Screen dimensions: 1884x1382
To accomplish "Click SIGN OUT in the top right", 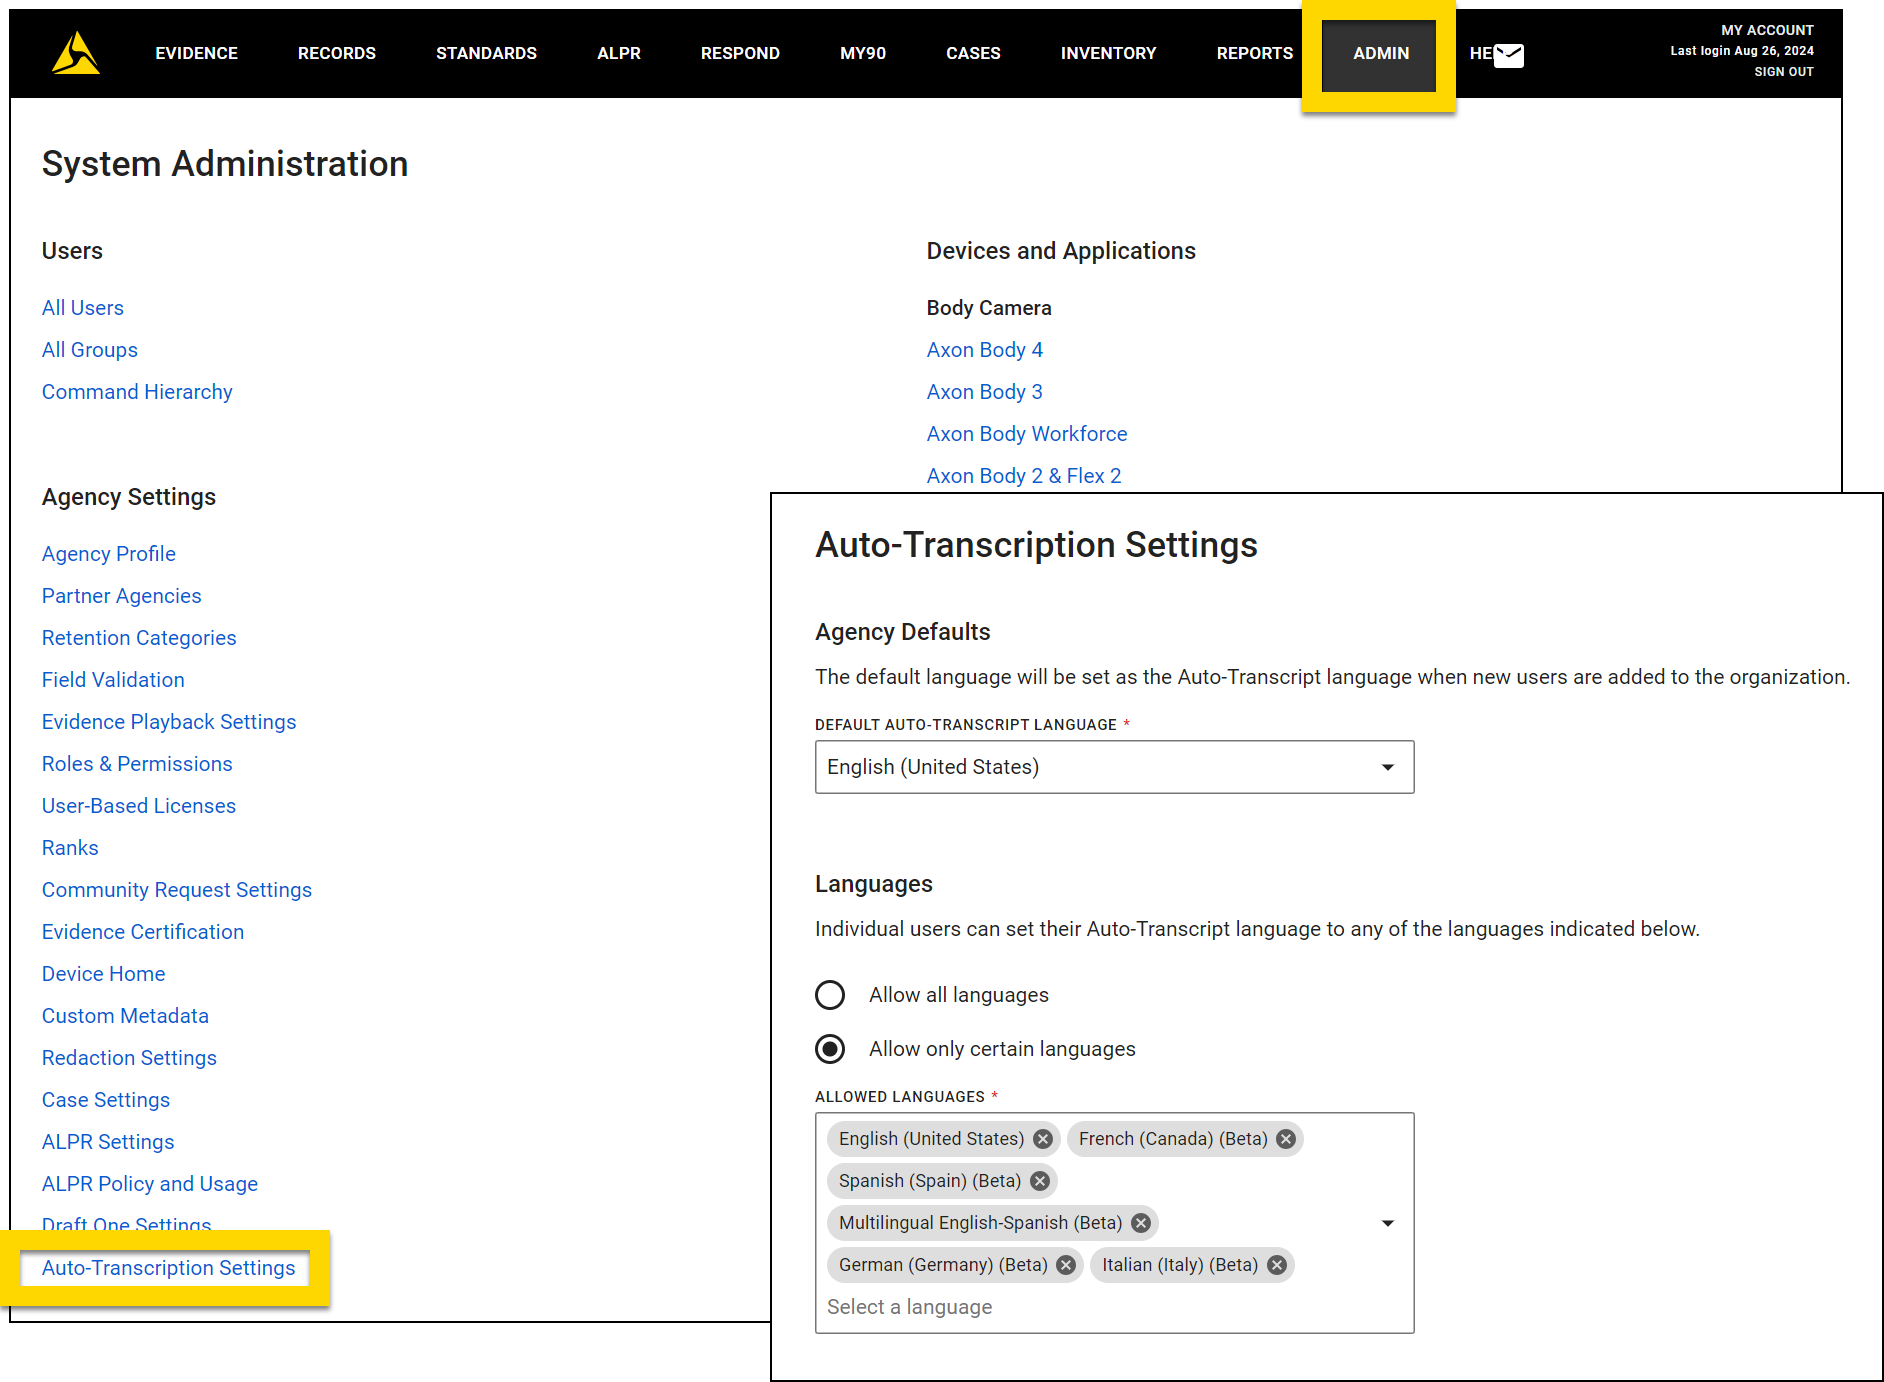I will coord(1783,71).
